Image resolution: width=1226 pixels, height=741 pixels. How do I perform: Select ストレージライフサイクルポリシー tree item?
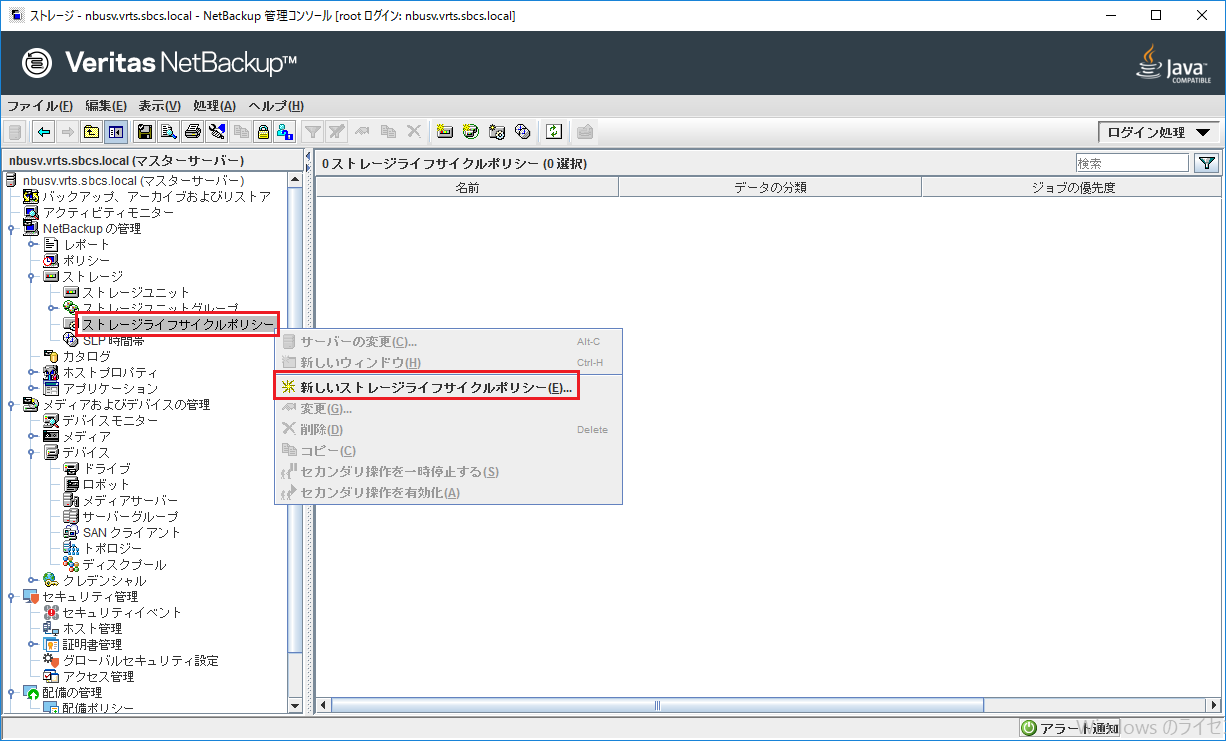pos(177,324)
